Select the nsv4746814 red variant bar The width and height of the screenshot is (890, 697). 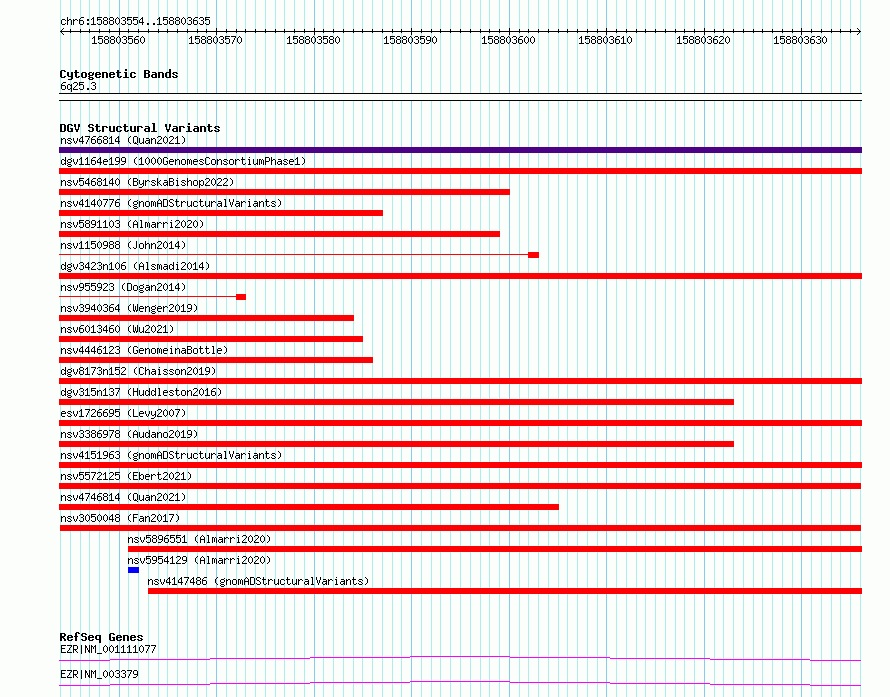click(x=309, y=507)
